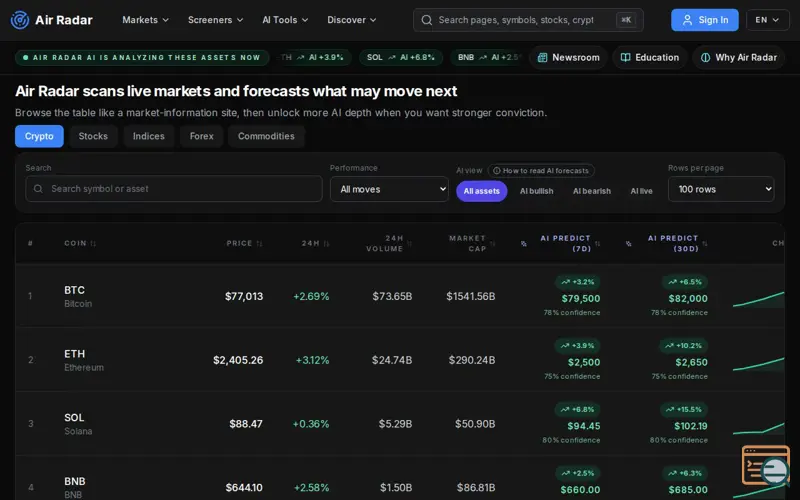
Task: Open the Rows per page dropdown
Action: pos(721,189)
